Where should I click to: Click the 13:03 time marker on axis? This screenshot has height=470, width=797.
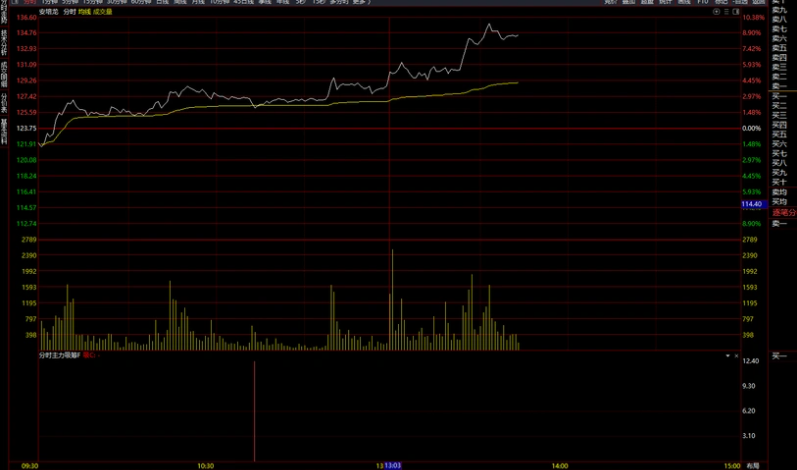pos(392,465)
